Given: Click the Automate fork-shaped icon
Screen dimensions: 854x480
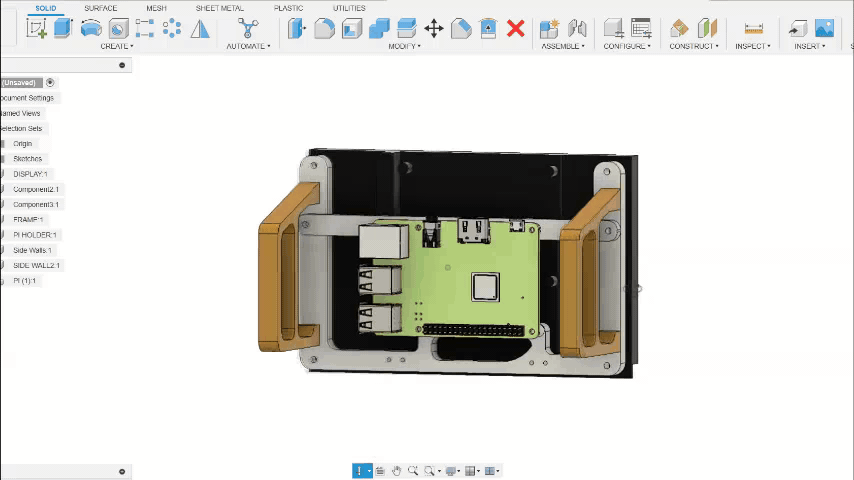Looking at the screenshot, I should (x=248, y=28).
